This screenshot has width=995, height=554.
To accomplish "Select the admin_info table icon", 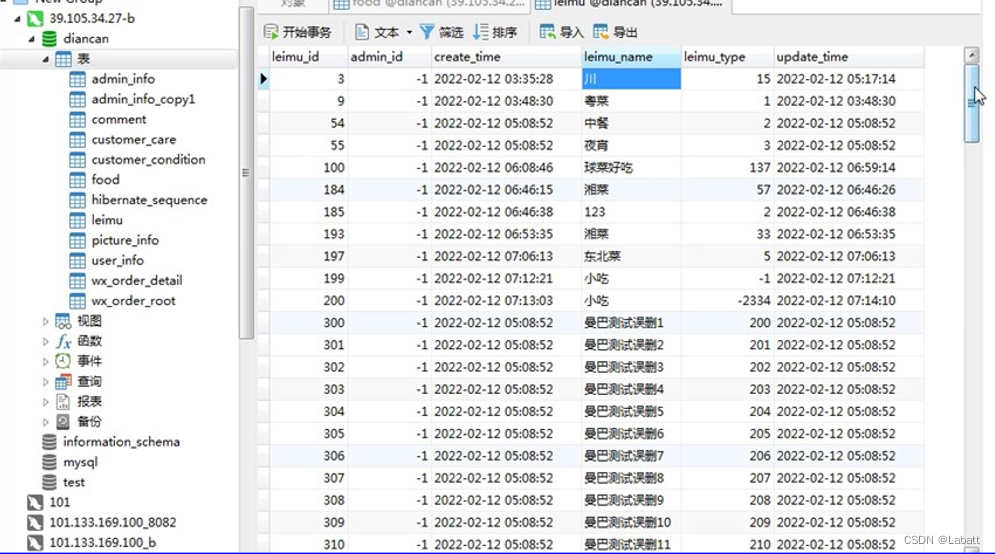I will click(77, 79).
